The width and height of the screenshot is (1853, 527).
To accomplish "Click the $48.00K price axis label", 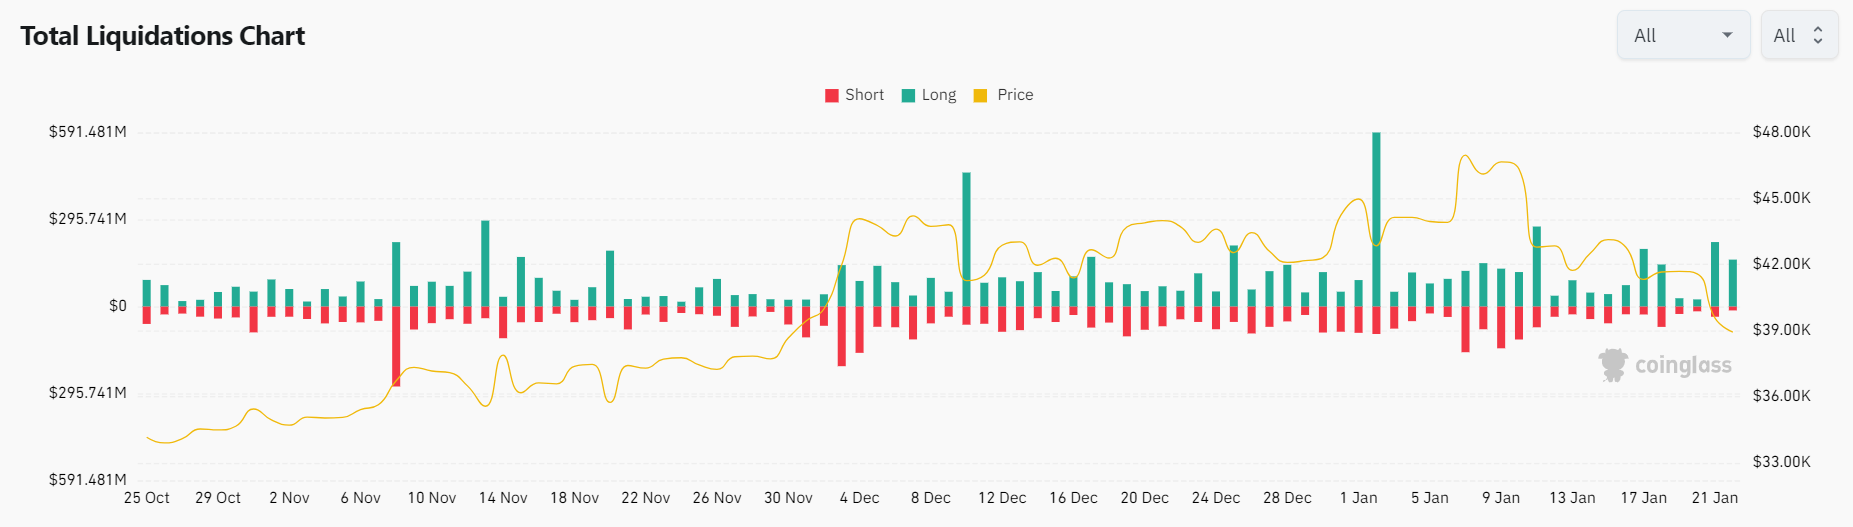I will [1781, 132].
